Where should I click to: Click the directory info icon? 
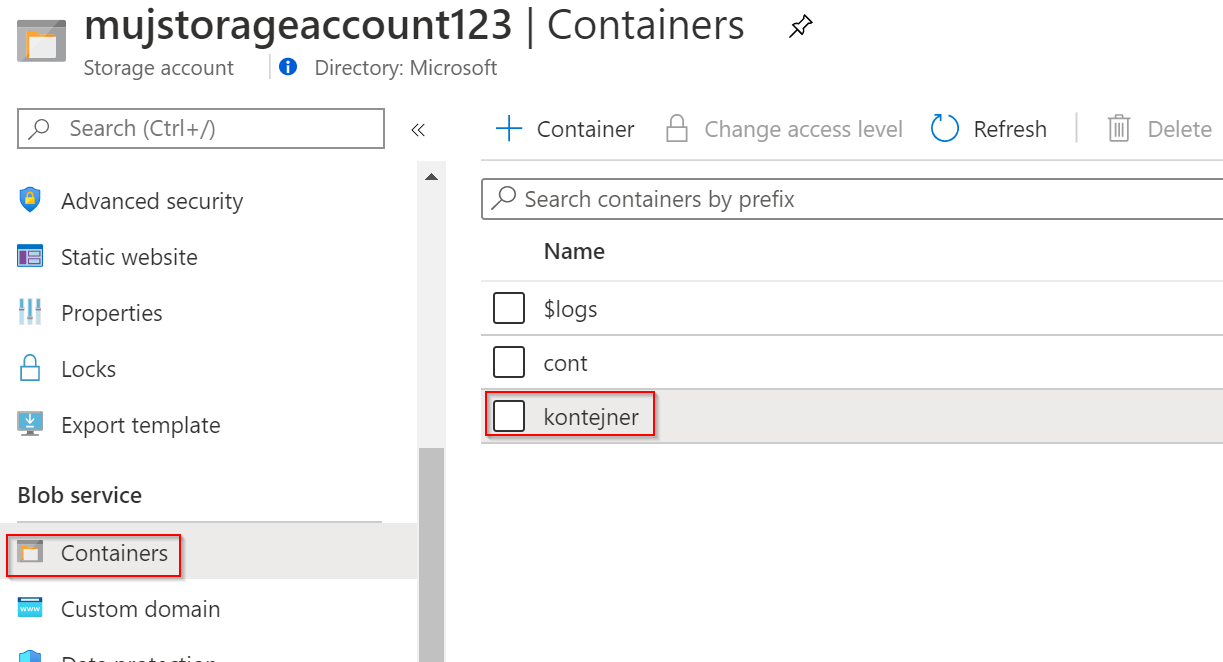pos(288,67)
